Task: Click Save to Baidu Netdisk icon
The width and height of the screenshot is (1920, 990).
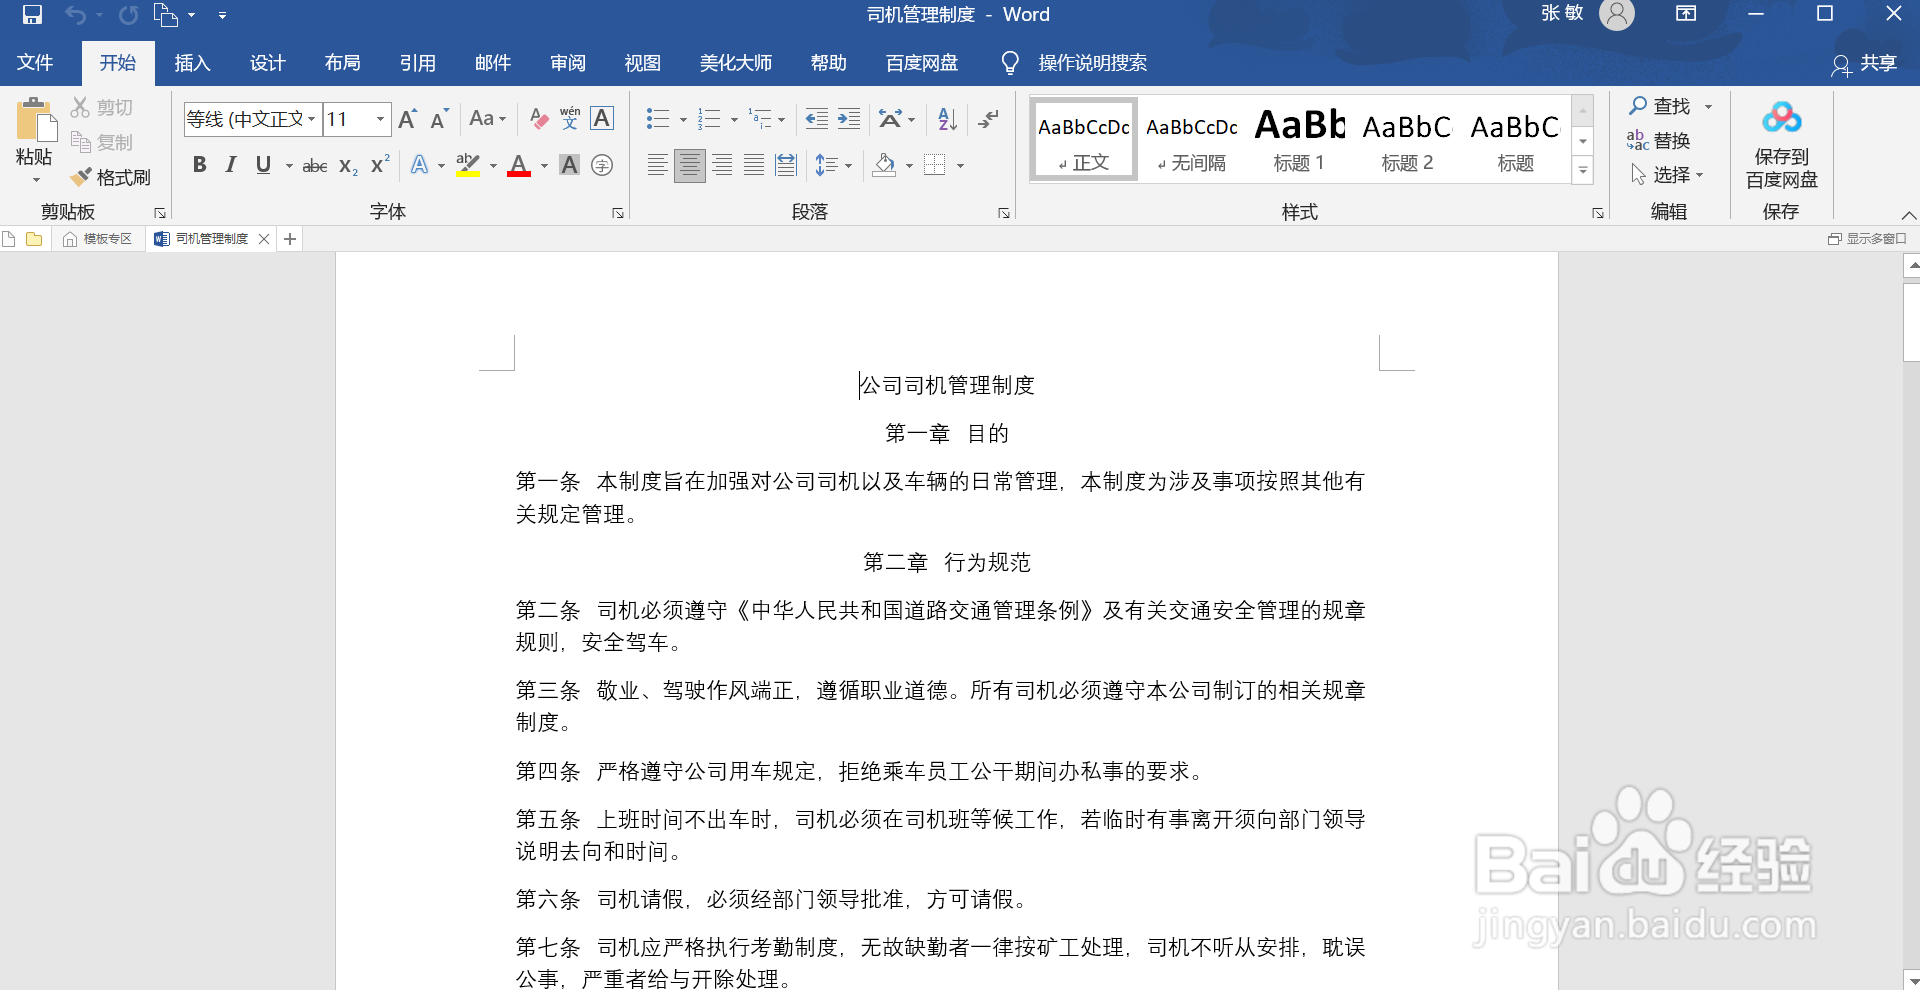Action: tap(1781, 140)
